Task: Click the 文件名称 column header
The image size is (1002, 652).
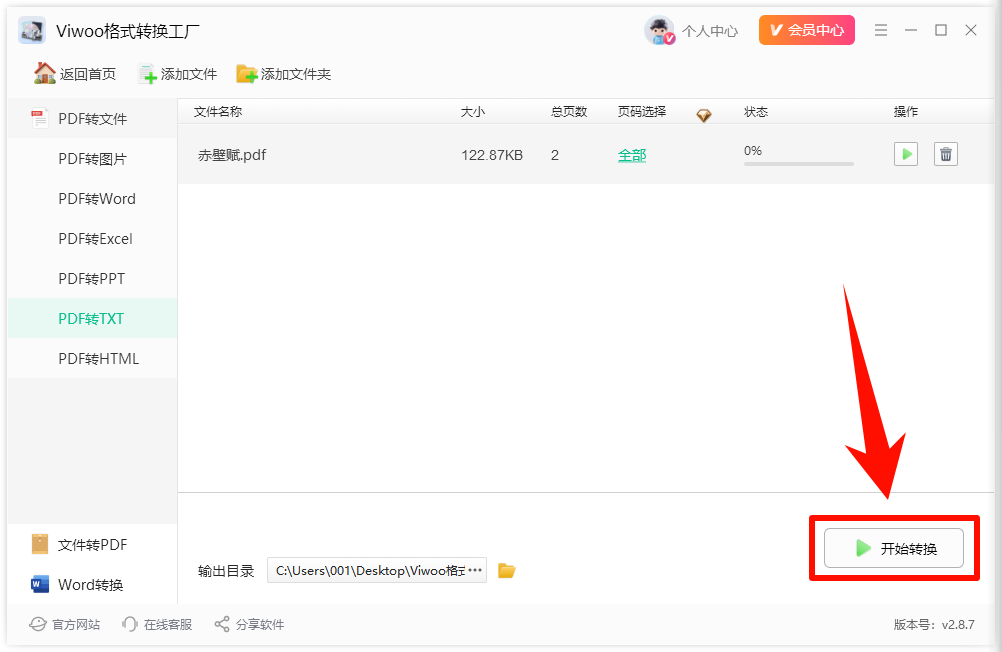Action: pyautogui.click(x=218, y=112)
